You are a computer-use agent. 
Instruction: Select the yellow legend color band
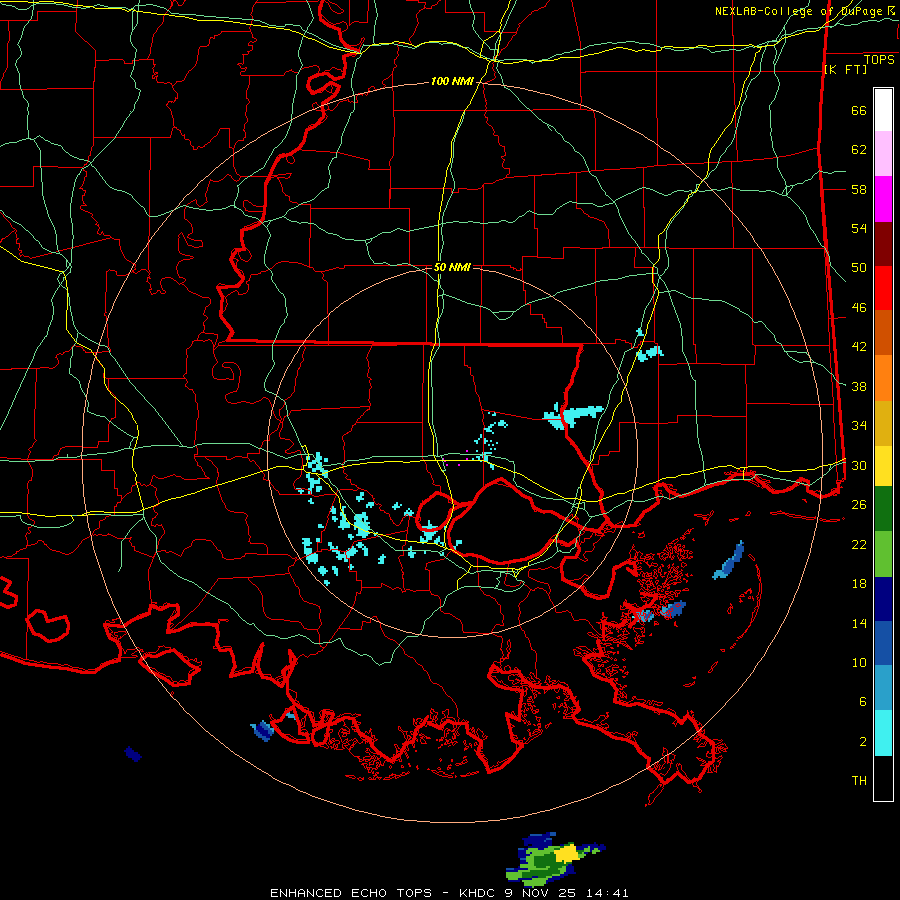(x=883, y=466)
